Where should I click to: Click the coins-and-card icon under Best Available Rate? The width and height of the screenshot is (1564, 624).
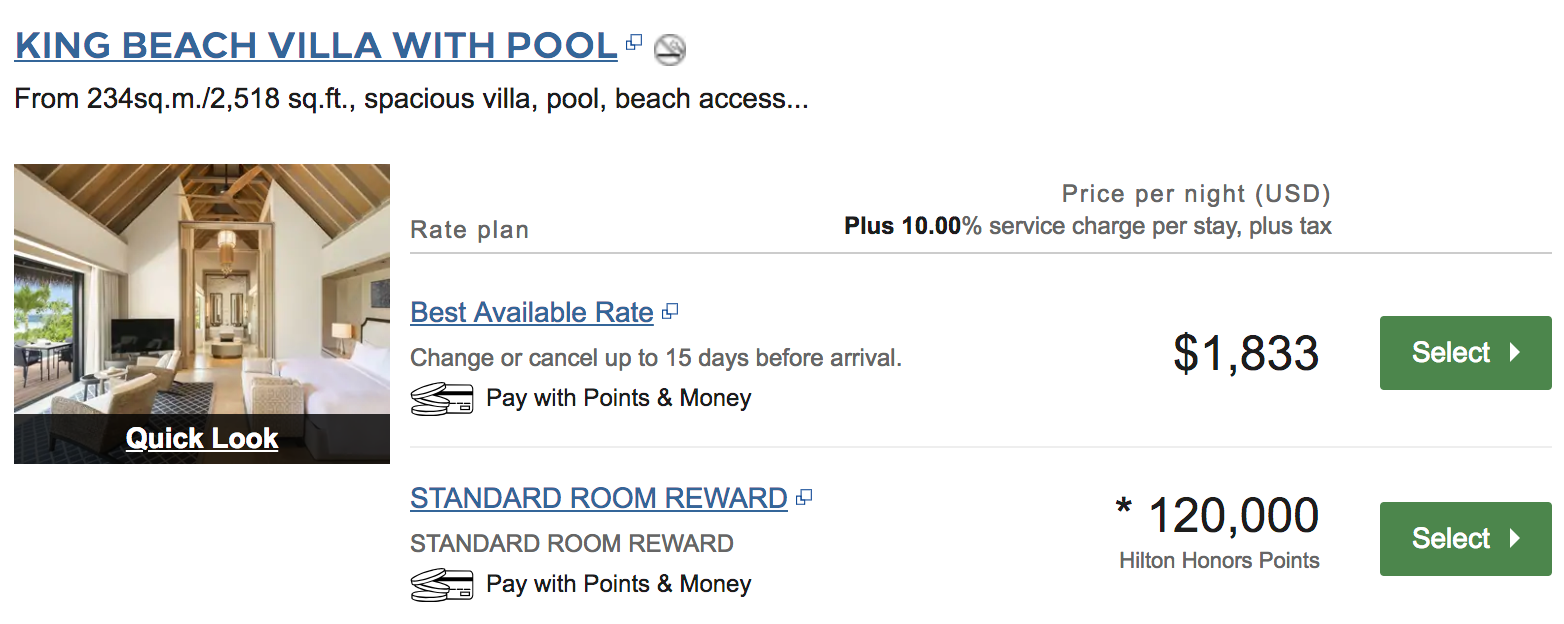[441, 398]
